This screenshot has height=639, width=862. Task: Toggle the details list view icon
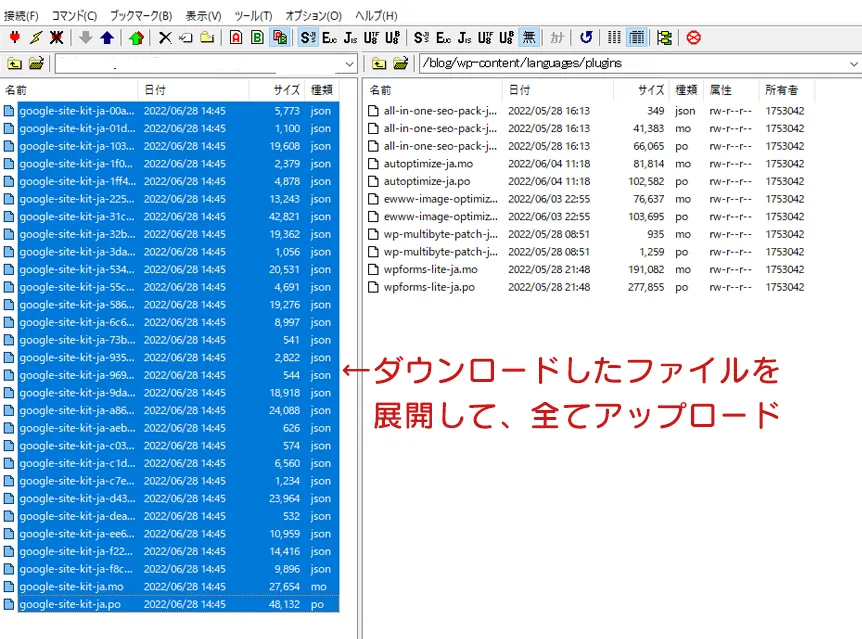(636, 37)
